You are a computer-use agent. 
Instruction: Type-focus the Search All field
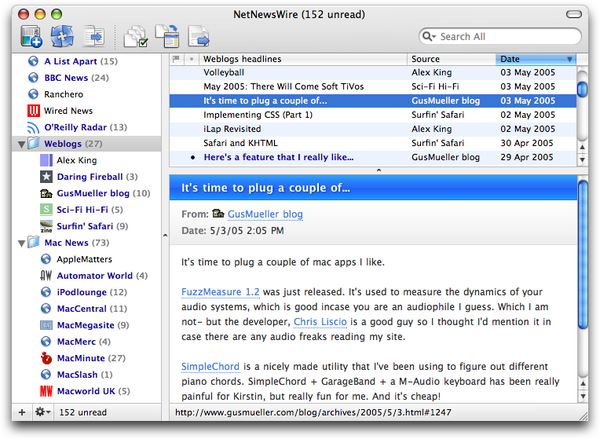point(500,36)
